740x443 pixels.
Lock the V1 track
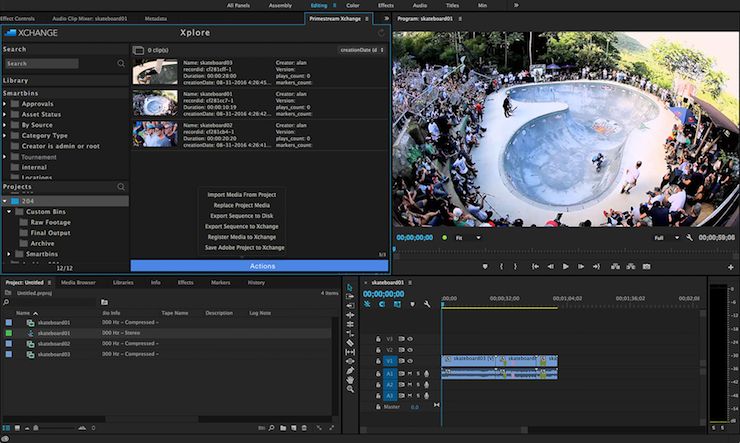378,361
